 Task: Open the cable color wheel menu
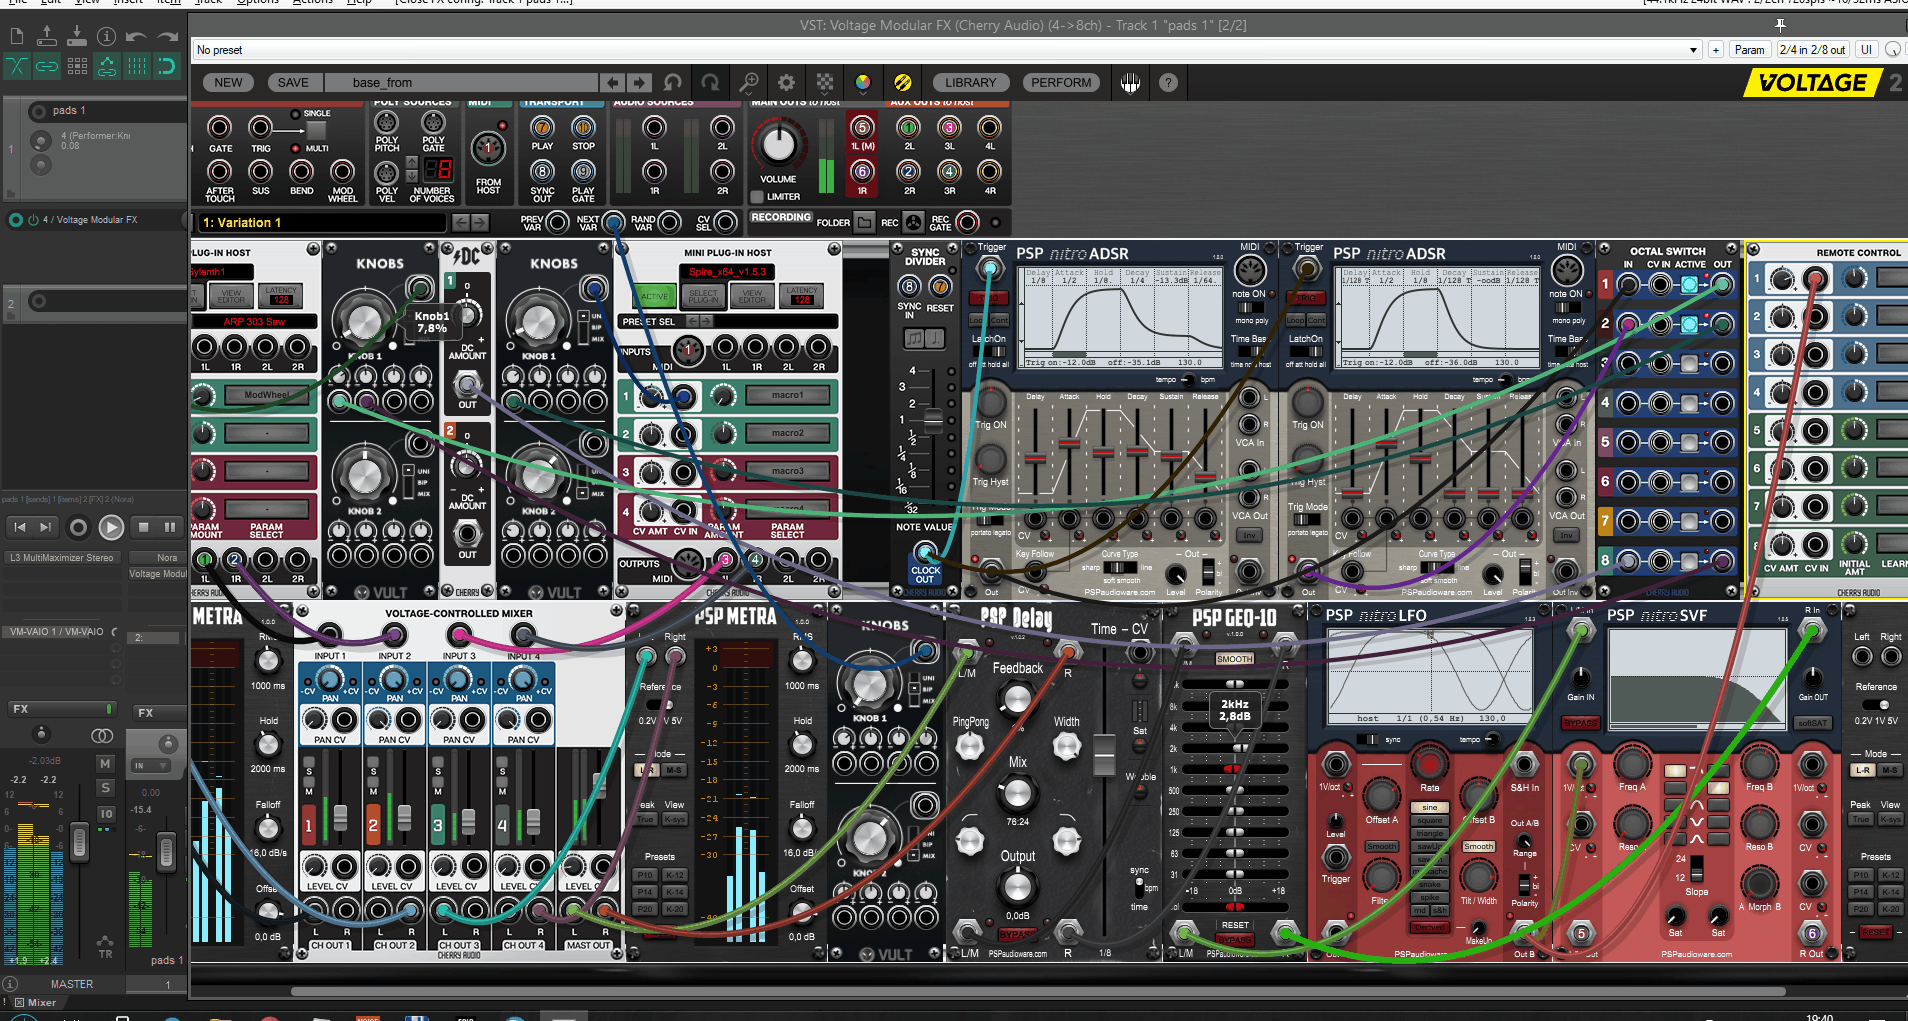pos(863,83)
